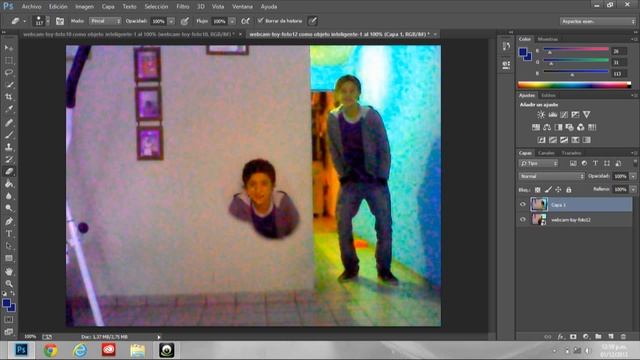Open the Imagen menu
Viewport: 640px width, 360px height.
coord(84,7)
